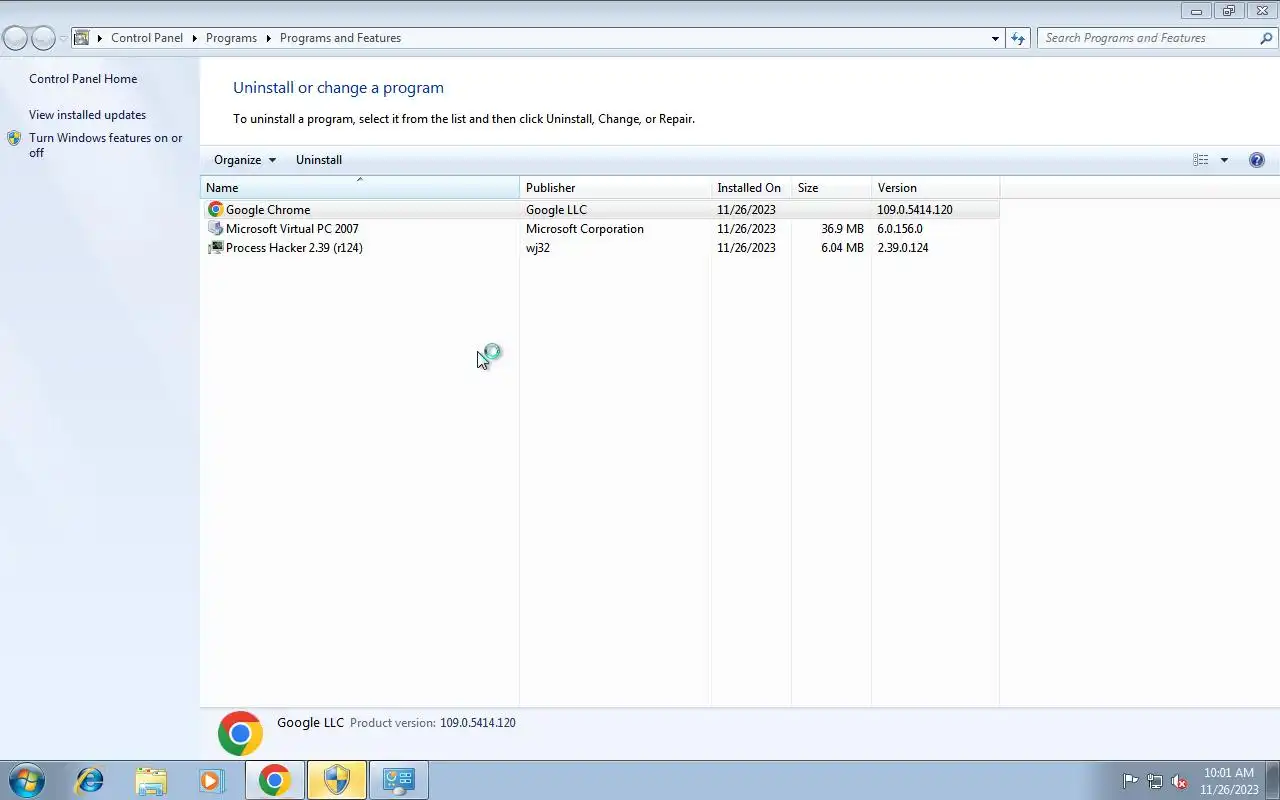Click the shield taskbar button
The height and width of the screenshot is (800, 1280).
pos(337,780)
